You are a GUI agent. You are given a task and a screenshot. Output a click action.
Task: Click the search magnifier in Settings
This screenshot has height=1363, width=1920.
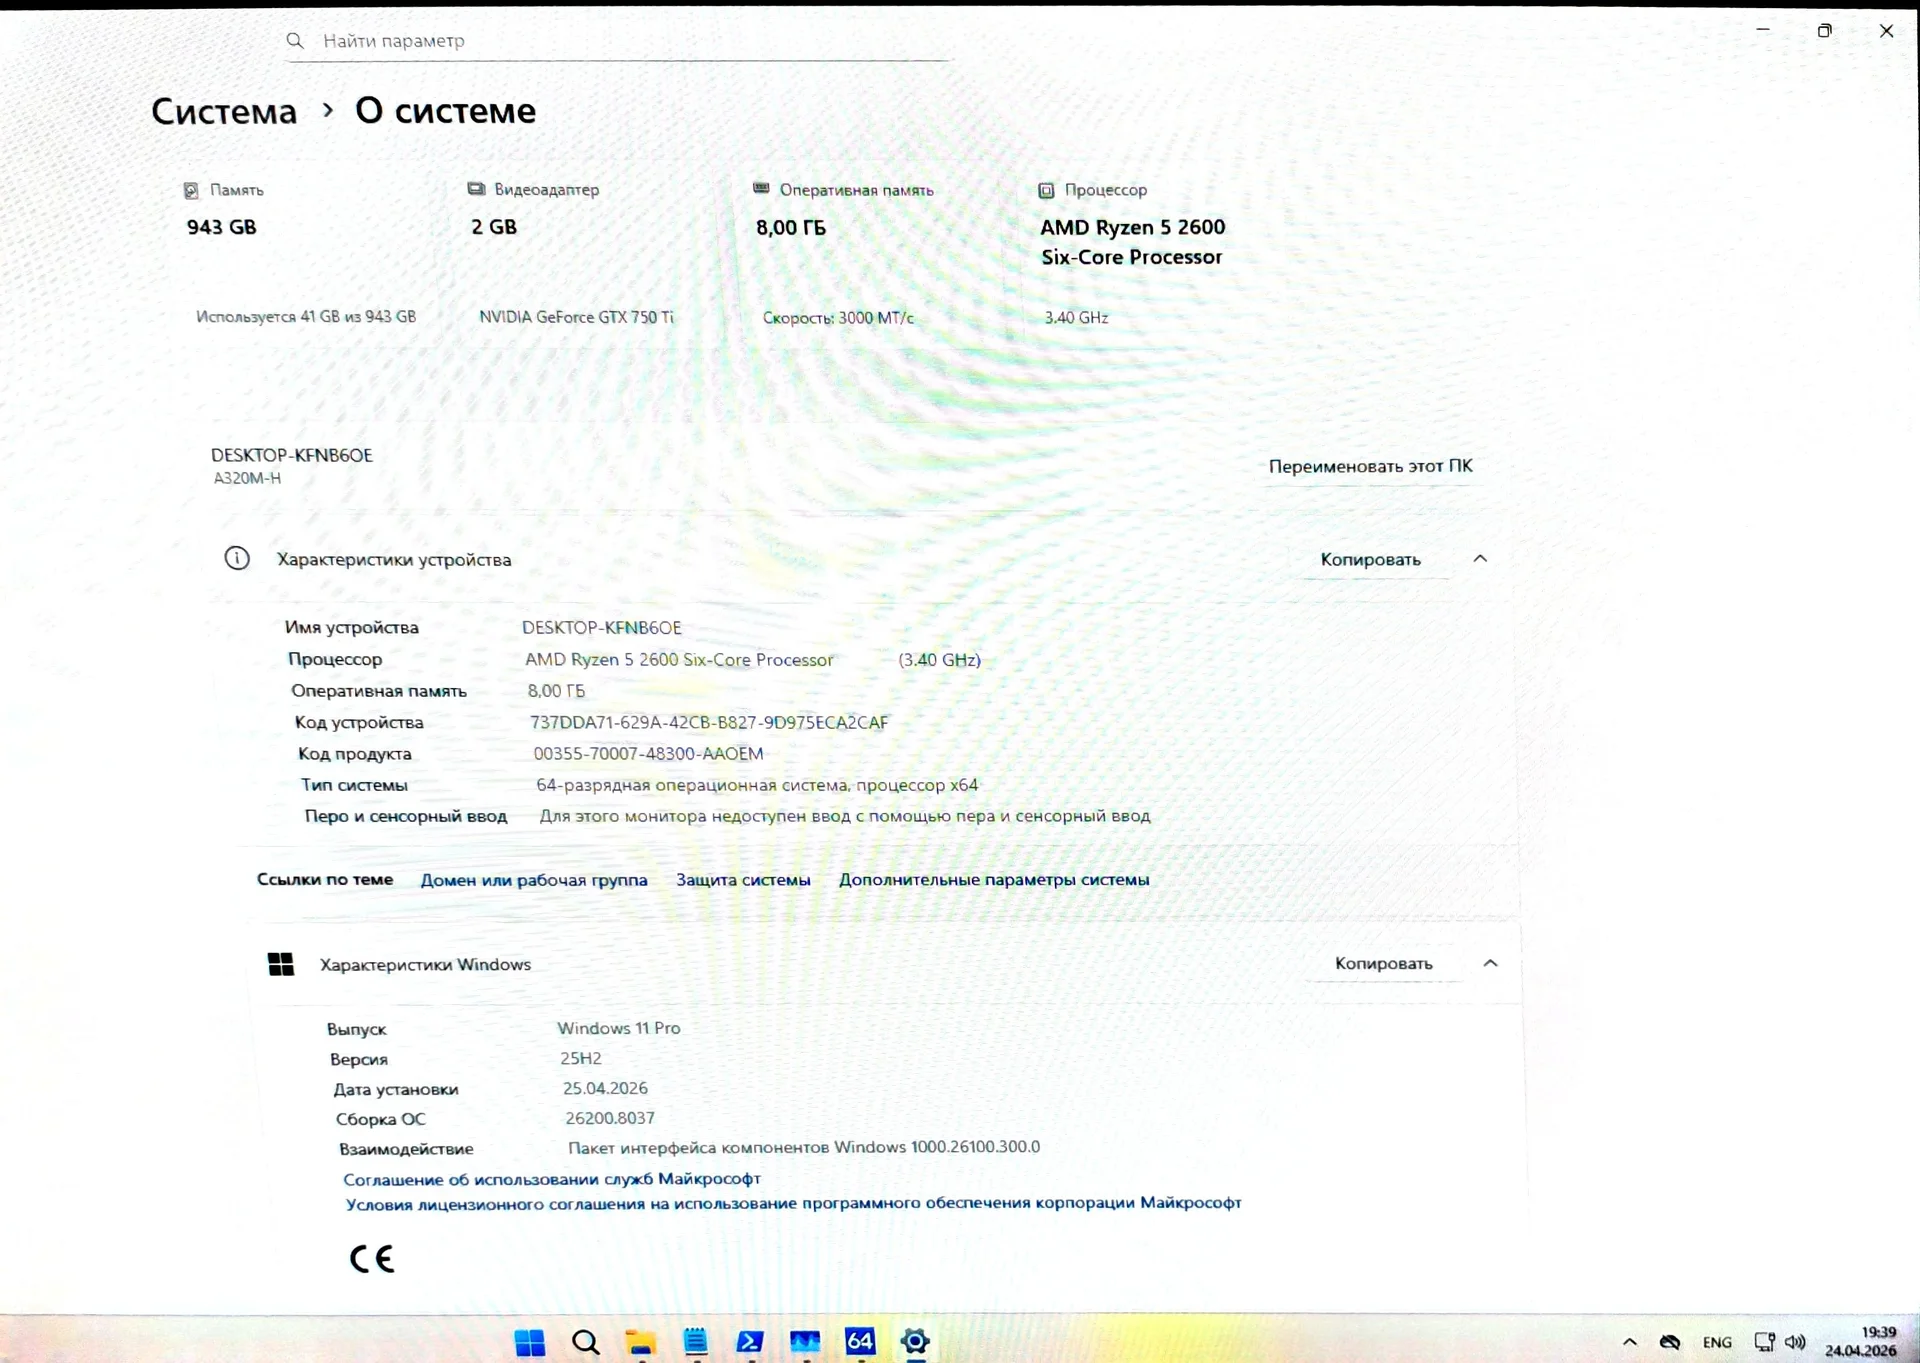[x=295, y=41]
